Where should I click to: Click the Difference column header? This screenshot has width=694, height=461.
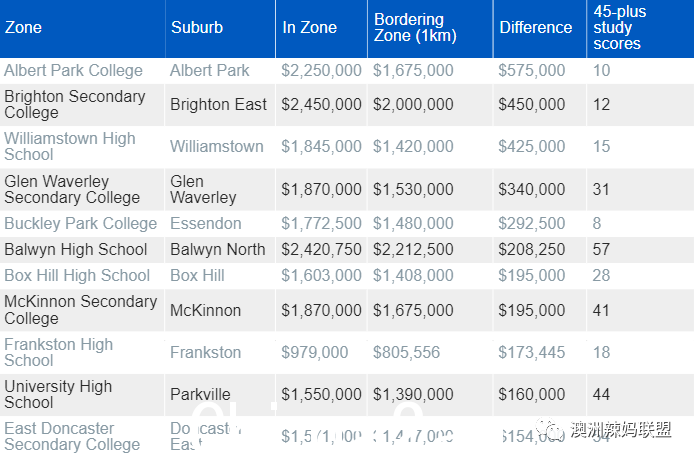coord(536,27)
